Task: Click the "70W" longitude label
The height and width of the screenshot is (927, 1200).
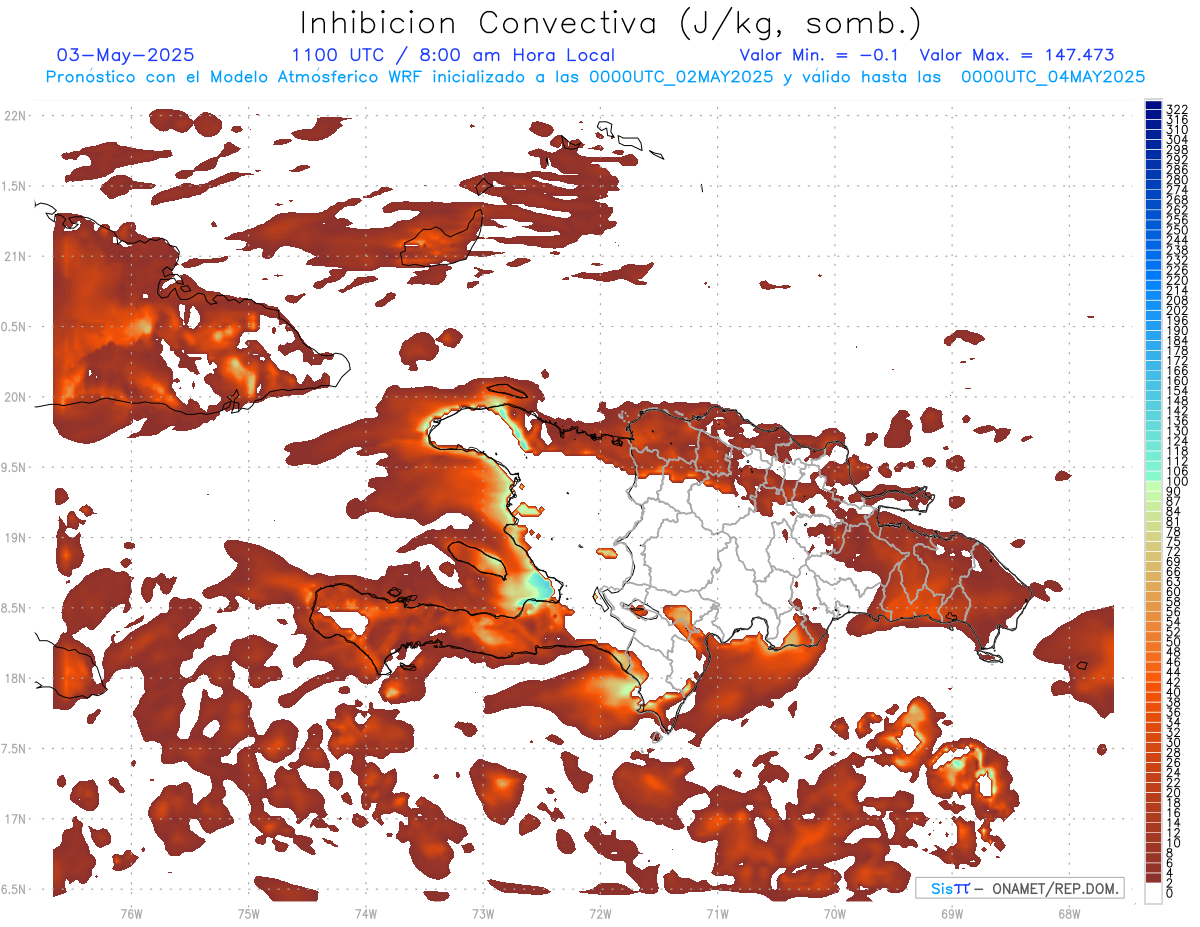Action: (x=835, y=913)
